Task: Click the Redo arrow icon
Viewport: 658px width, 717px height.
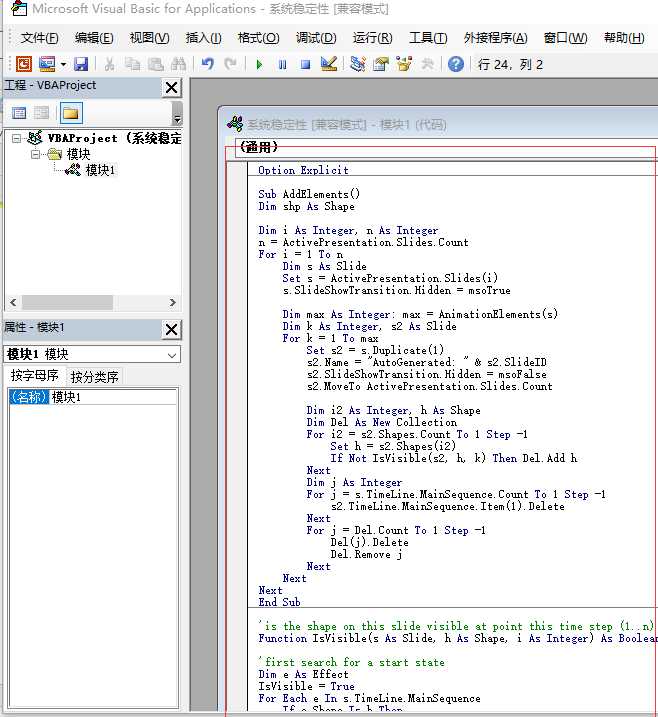Action: 230,64
